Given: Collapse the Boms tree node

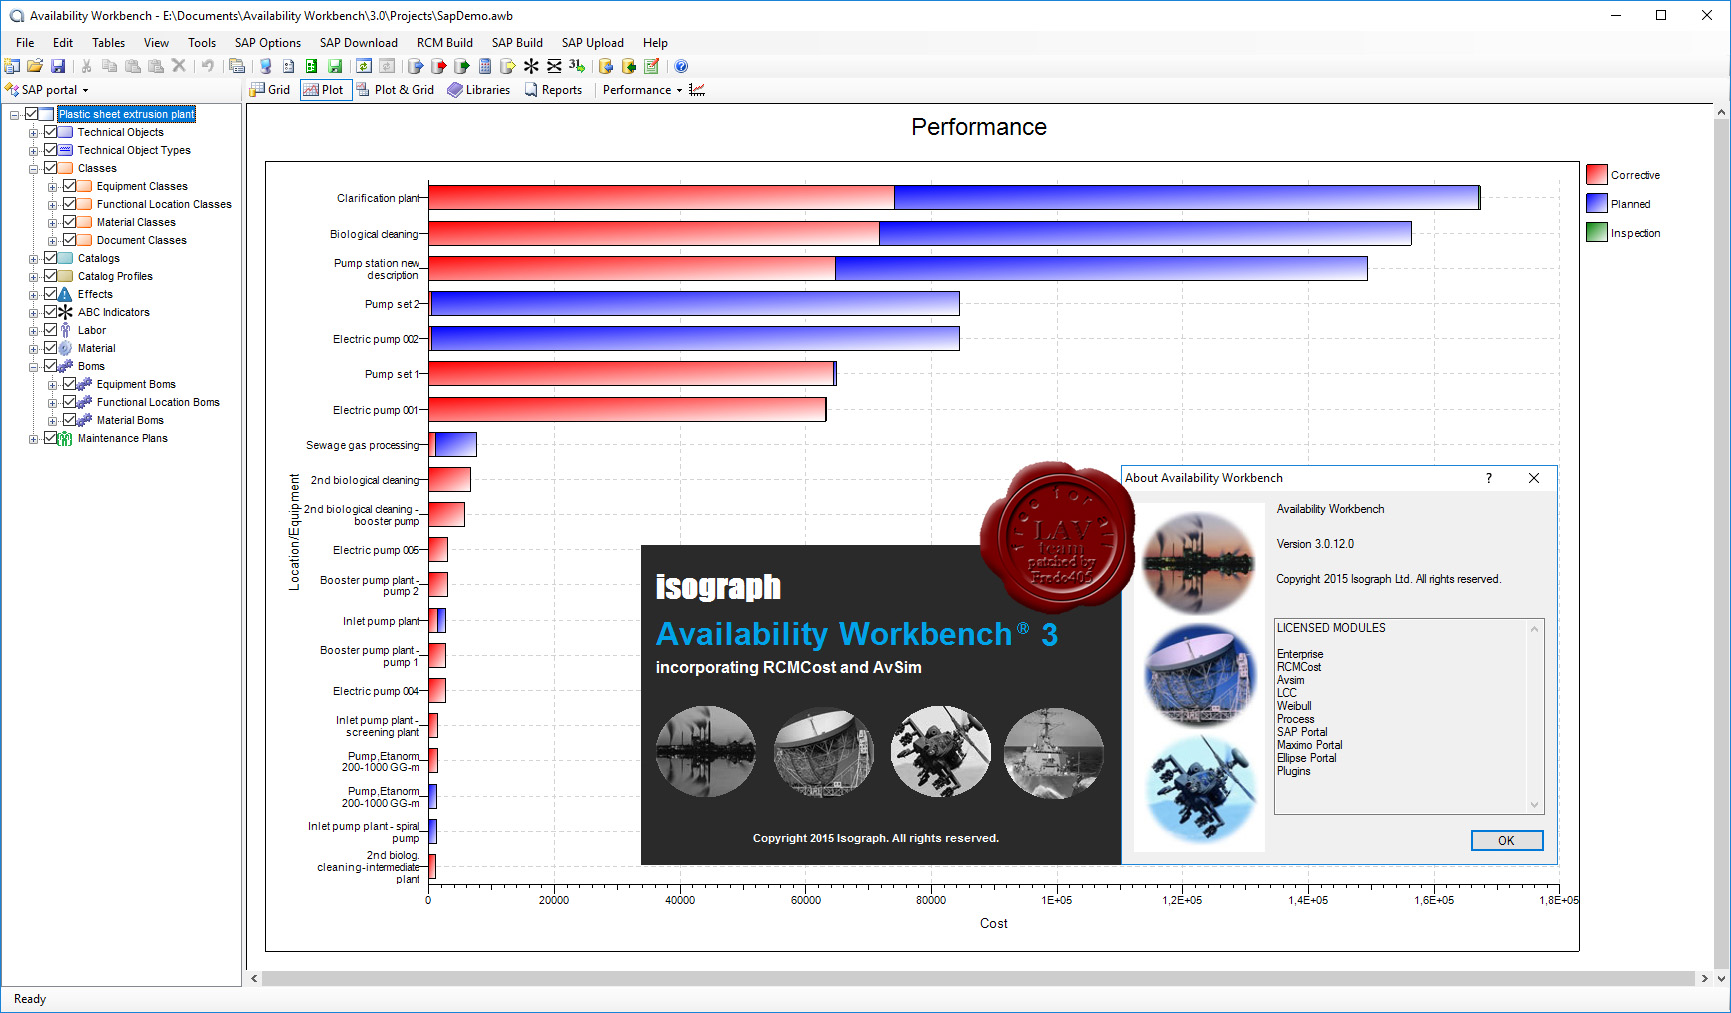Looking at the screenshot, I should [34, 367].
